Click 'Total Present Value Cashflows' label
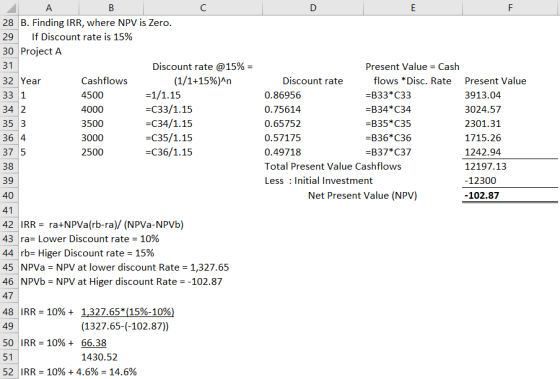Viewport: 560px width, 379px height. 333,166
